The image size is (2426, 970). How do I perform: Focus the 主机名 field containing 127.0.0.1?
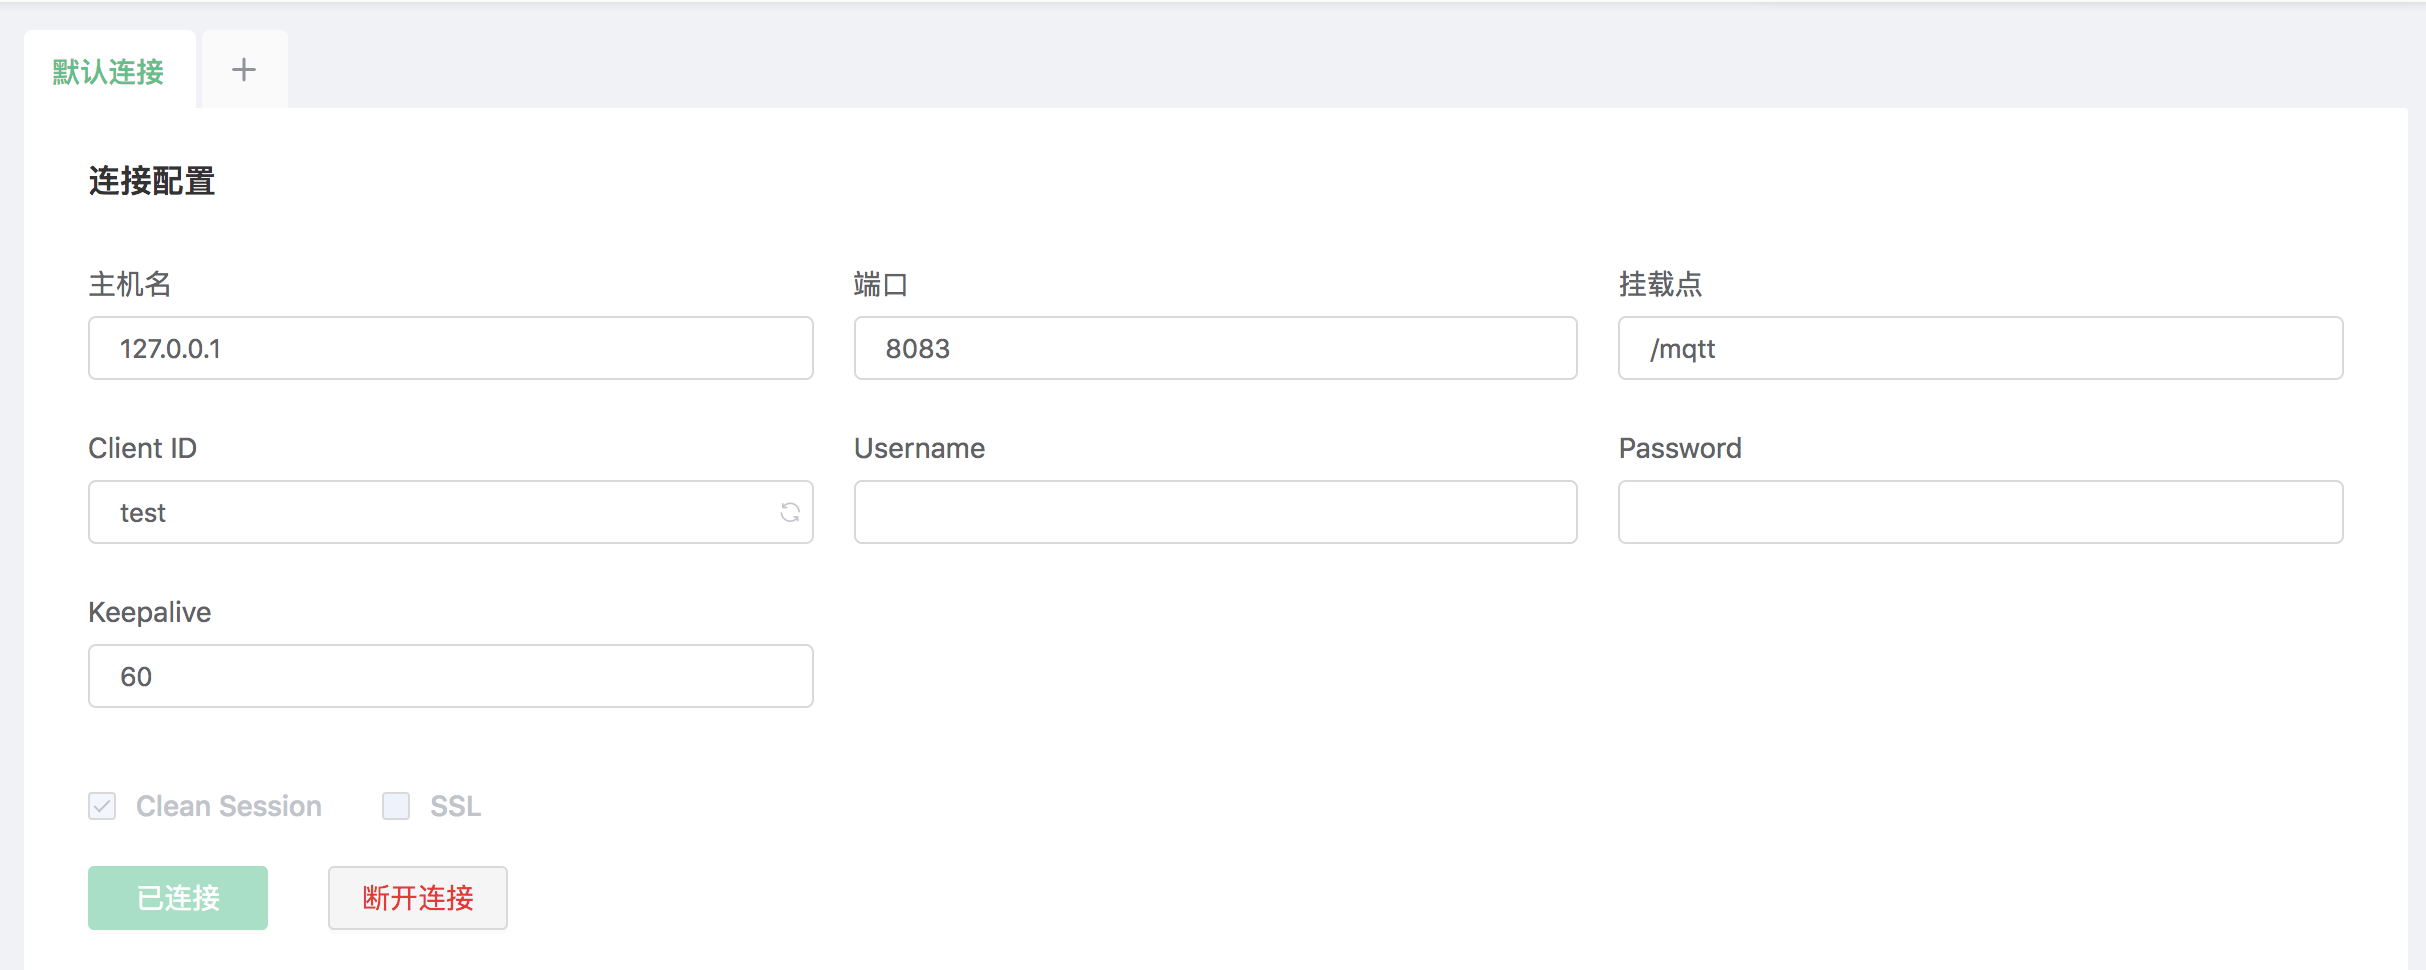451,348
